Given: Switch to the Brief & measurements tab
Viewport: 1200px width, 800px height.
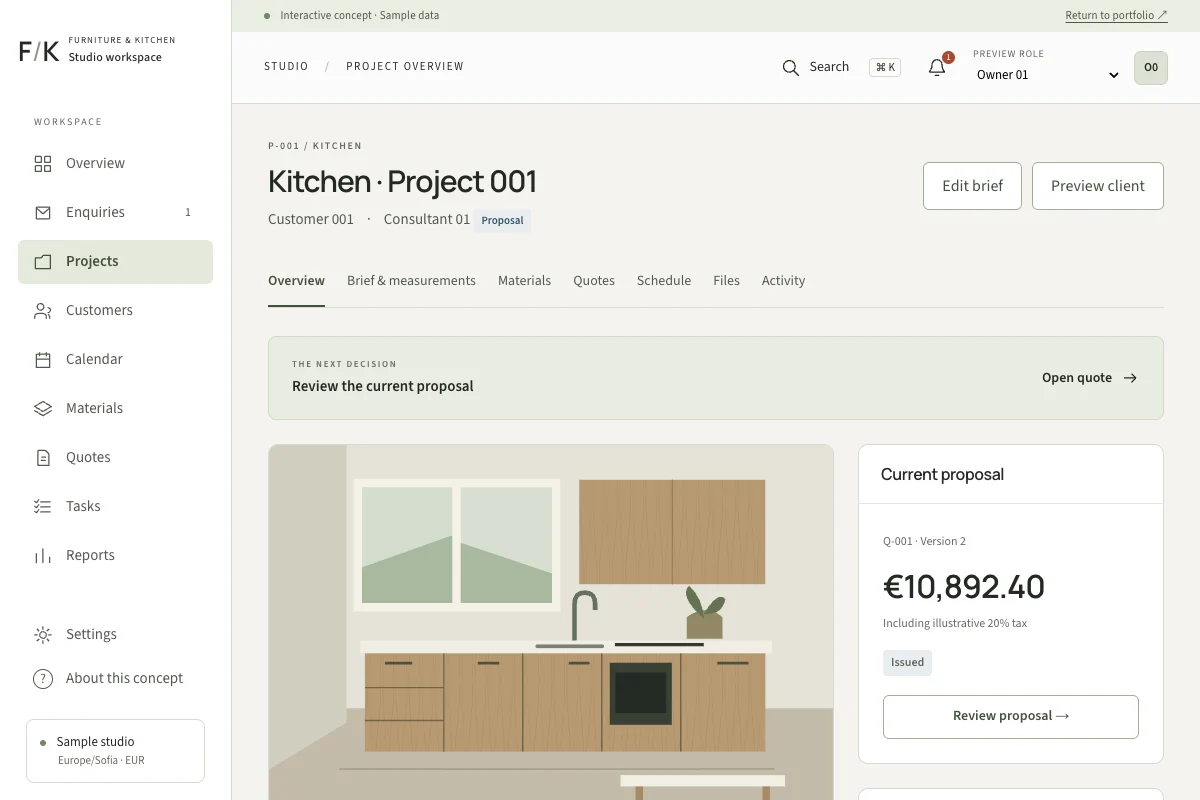Looking at the screenshot, I should pos(411,281).
